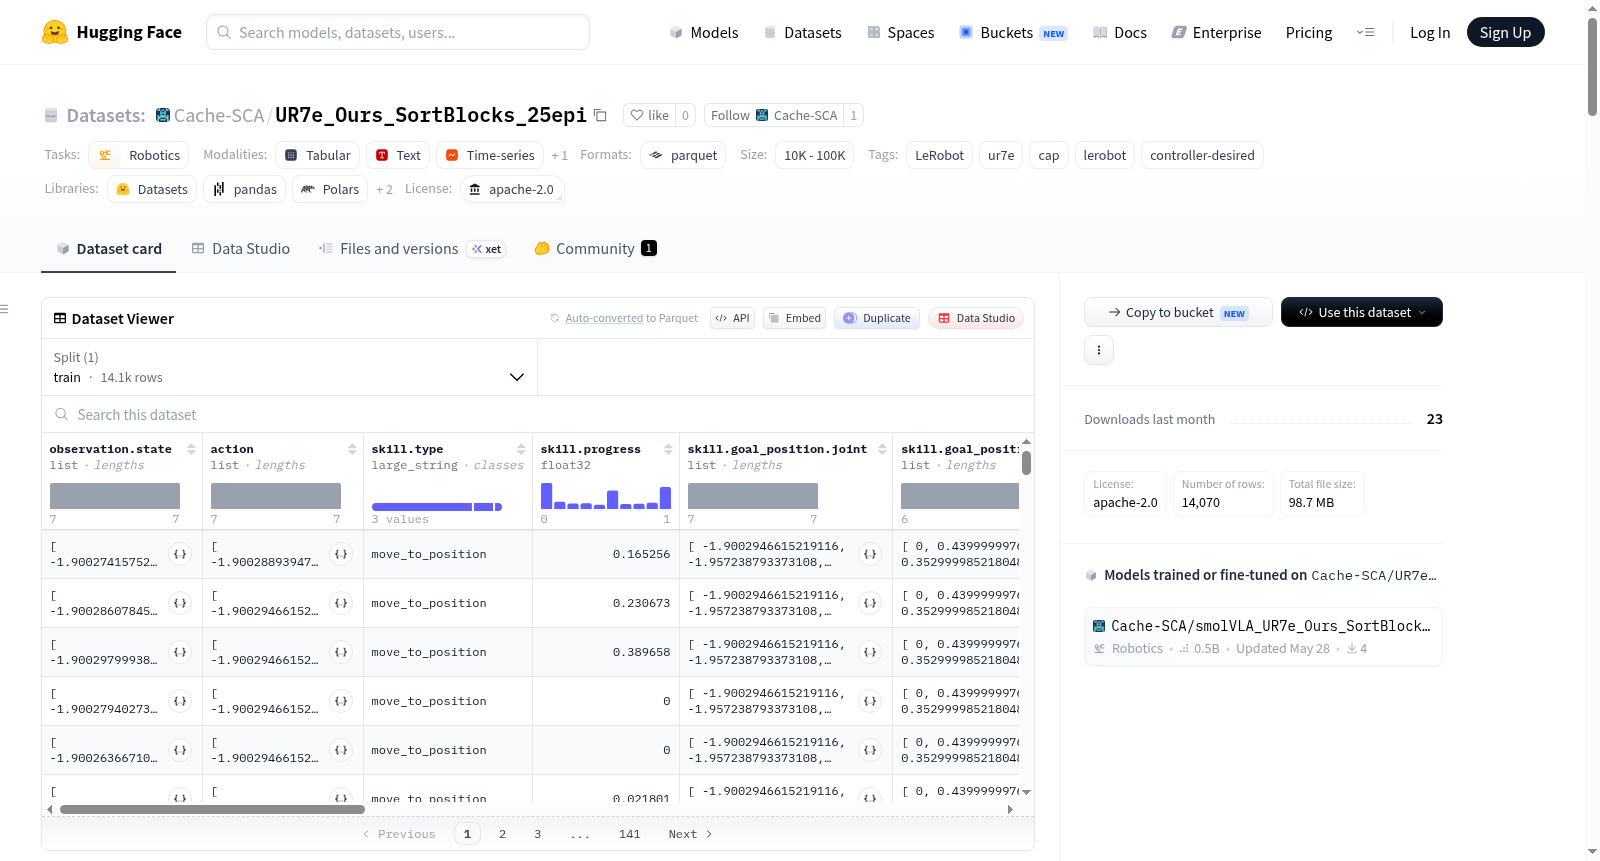Open the Cache-SCA owner link in the title

[219, 115]
